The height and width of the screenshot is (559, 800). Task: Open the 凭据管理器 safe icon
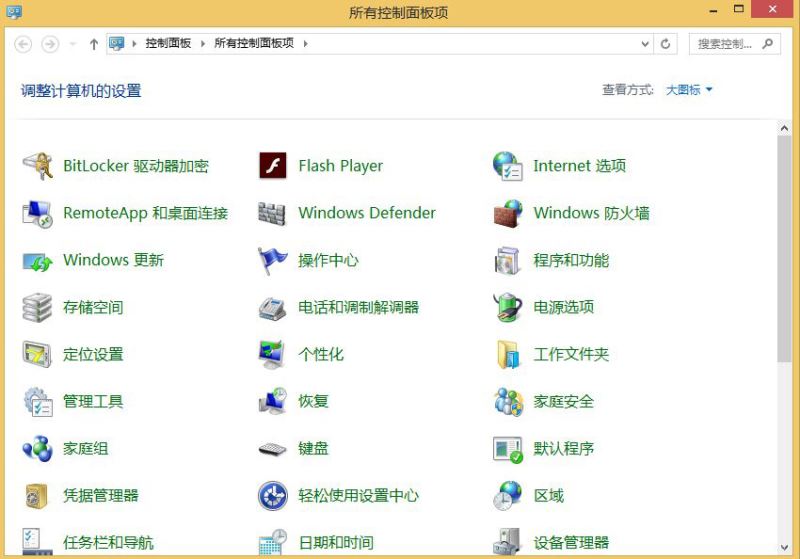pyautogui.click(x=37, y=496)
